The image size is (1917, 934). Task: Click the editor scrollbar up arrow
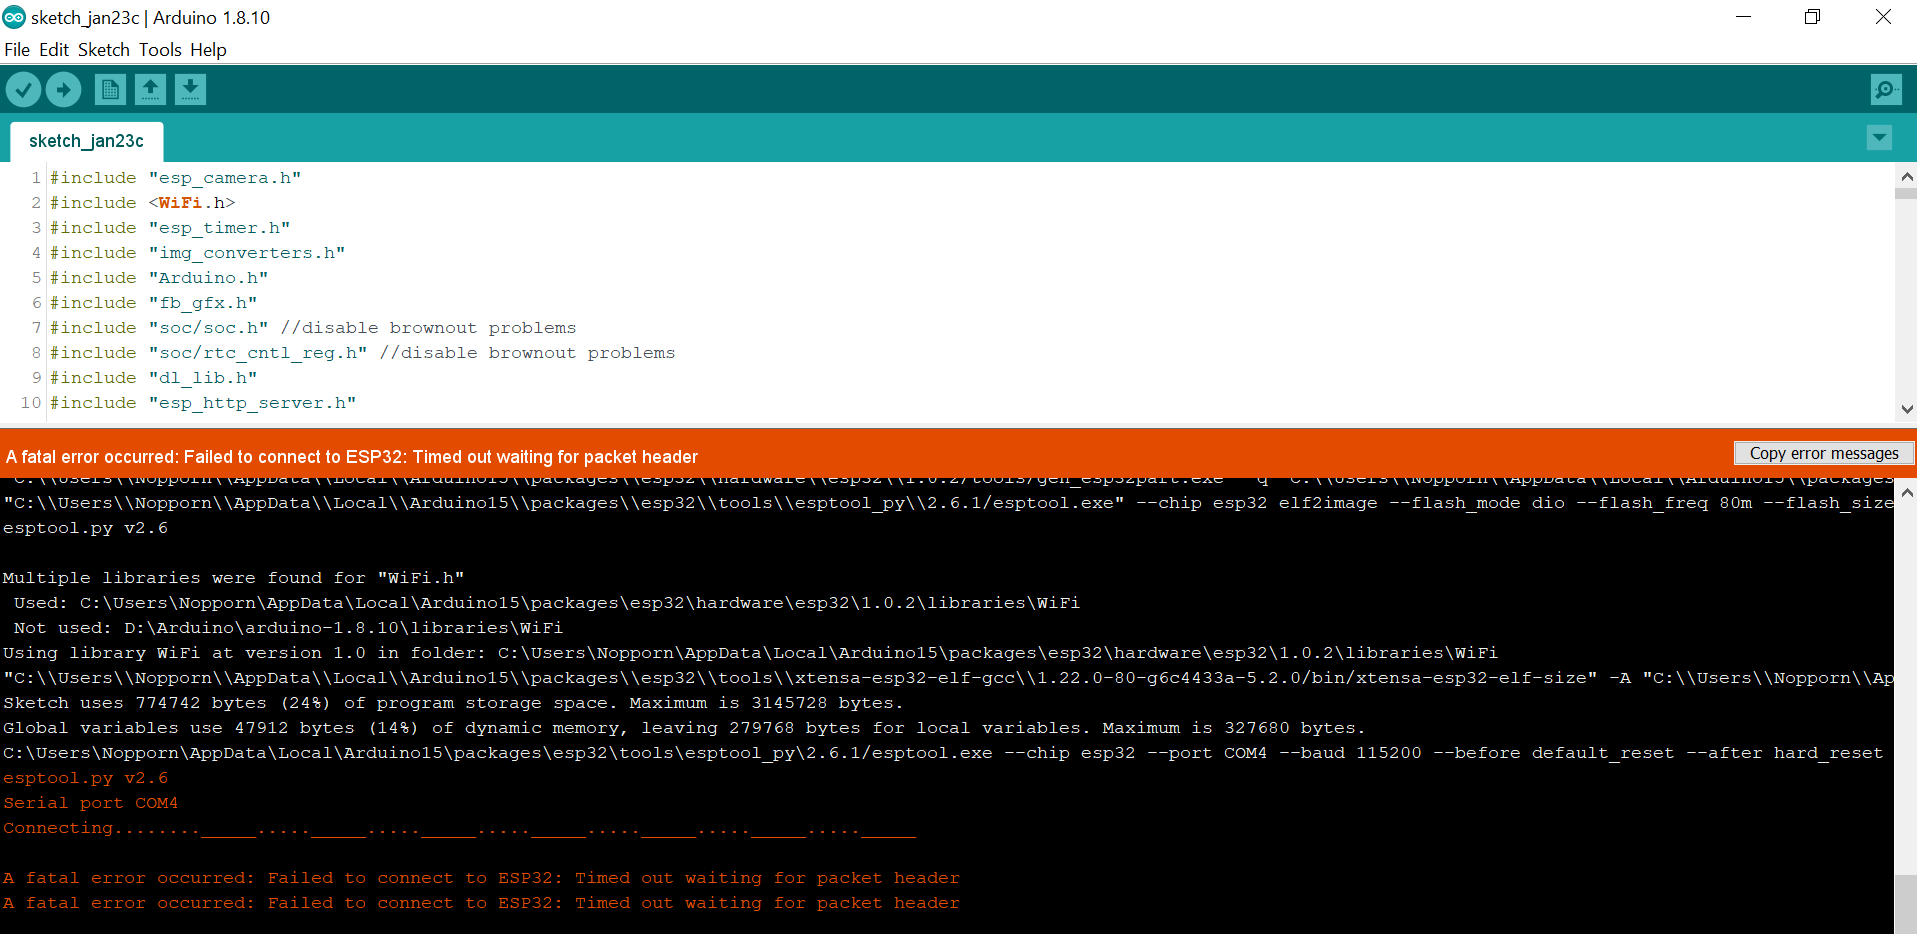click(1906, 177)
